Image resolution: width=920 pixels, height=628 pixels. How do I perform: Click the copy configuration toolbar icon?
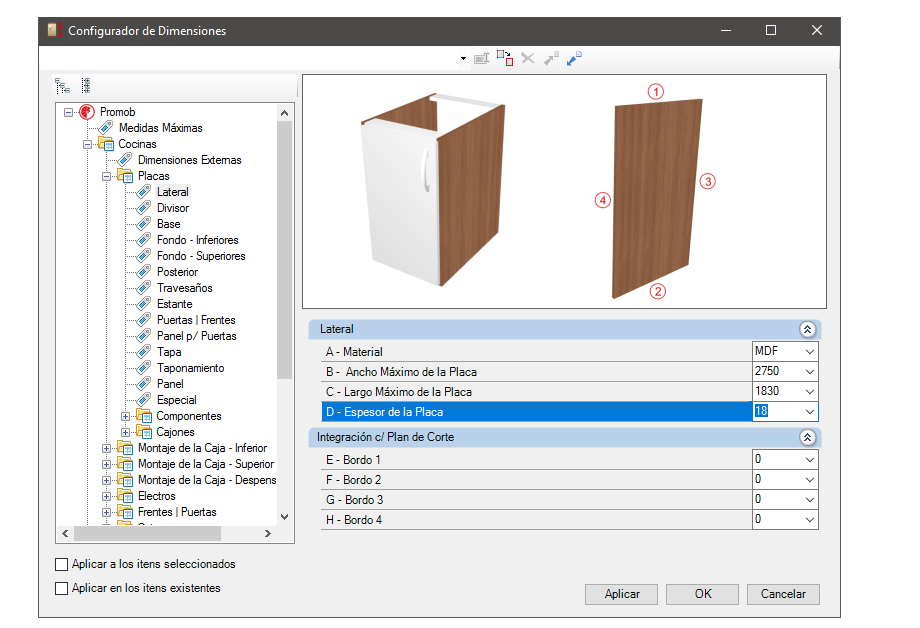pyautogui.click(x=505, y=58)
